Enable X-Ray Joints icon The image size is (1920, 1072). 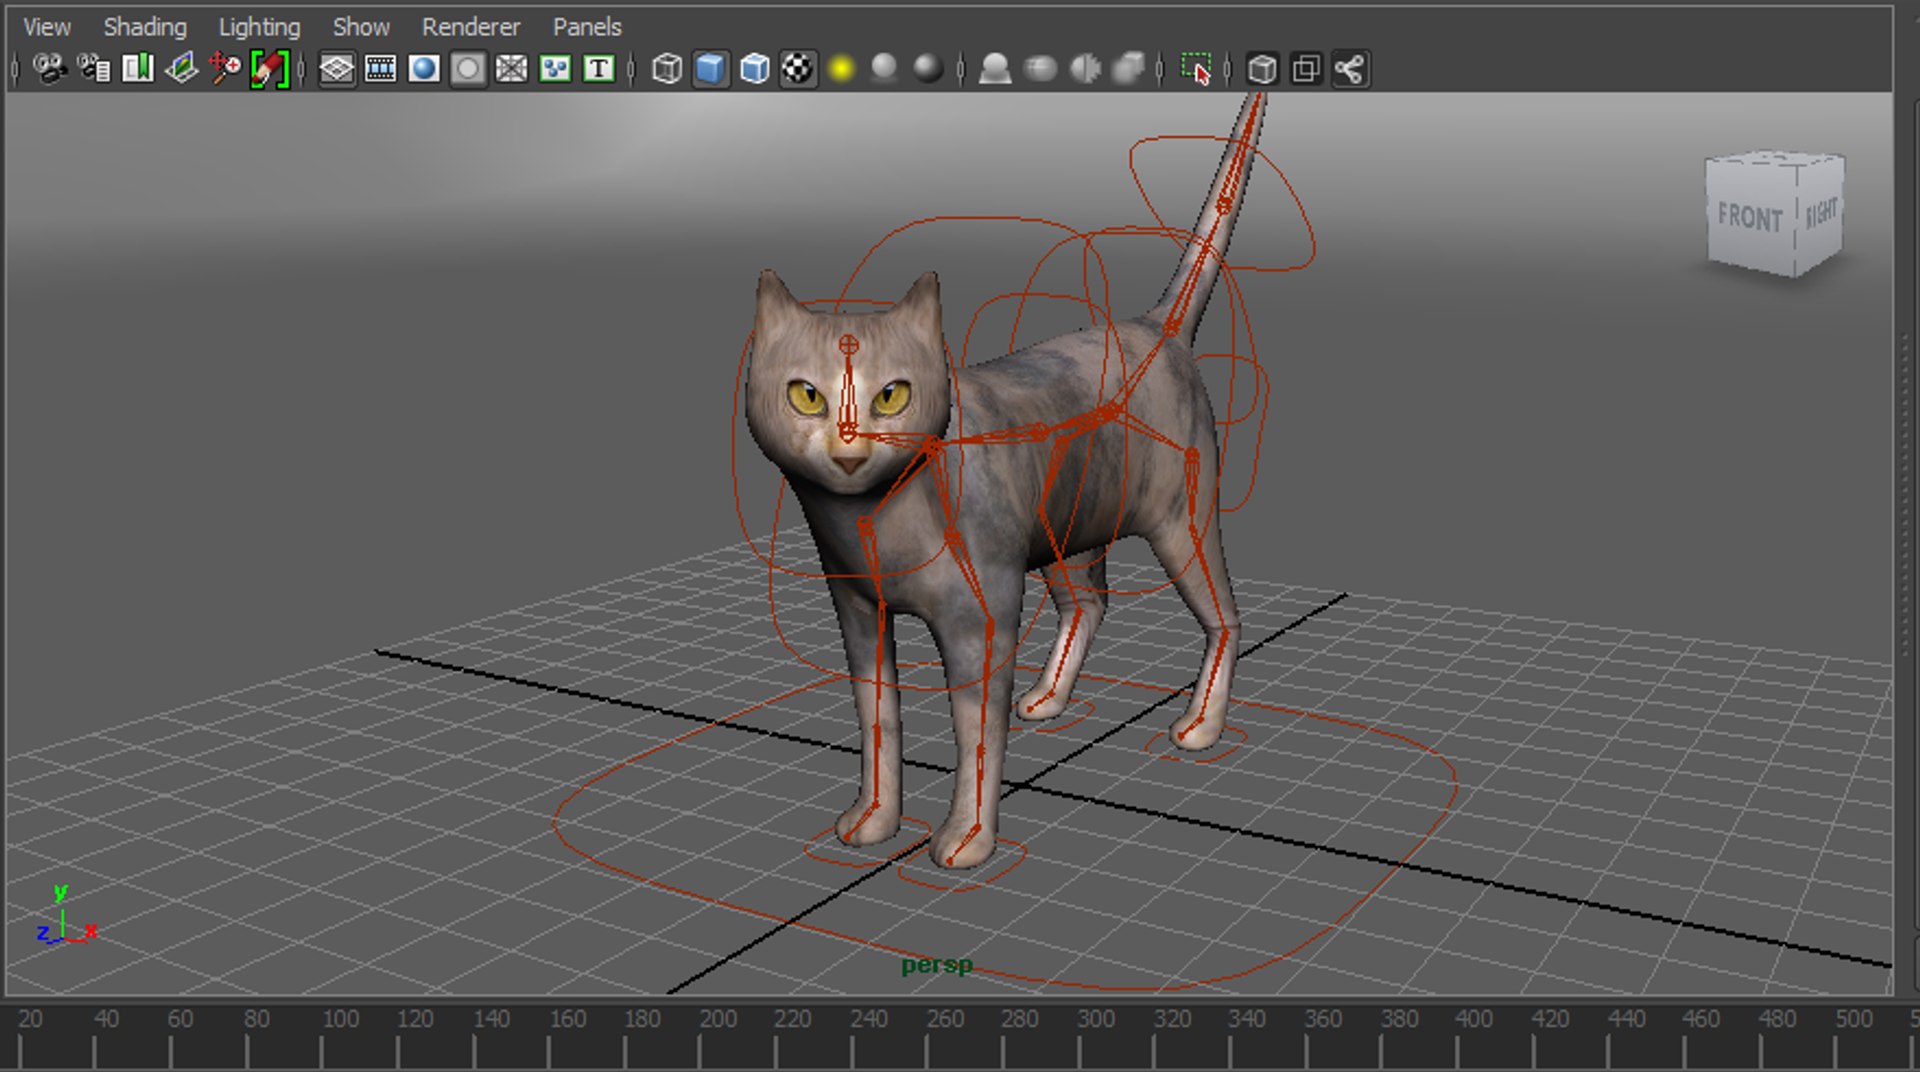tap(1350, 69)
